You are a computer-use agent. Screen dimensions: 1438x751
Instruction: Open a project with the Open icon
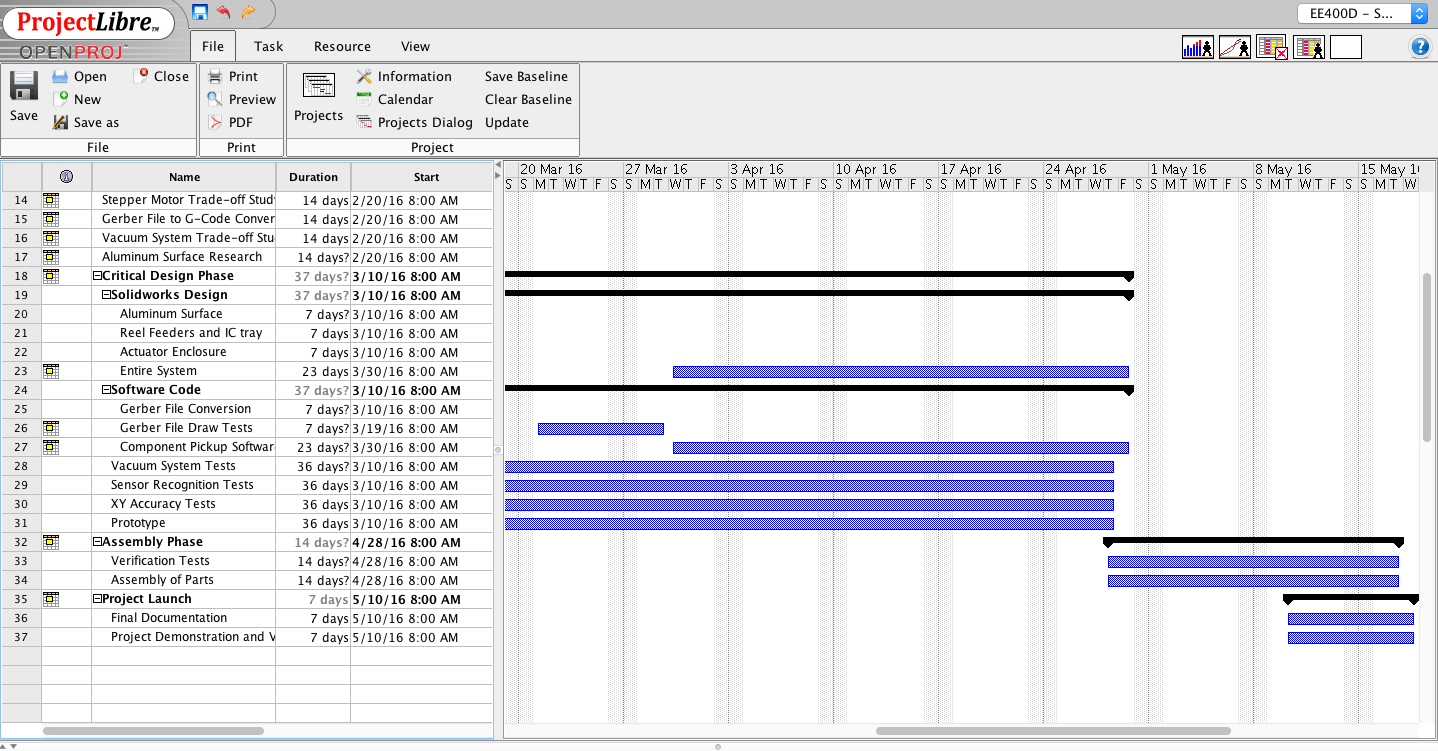click(x=60, y=77)
